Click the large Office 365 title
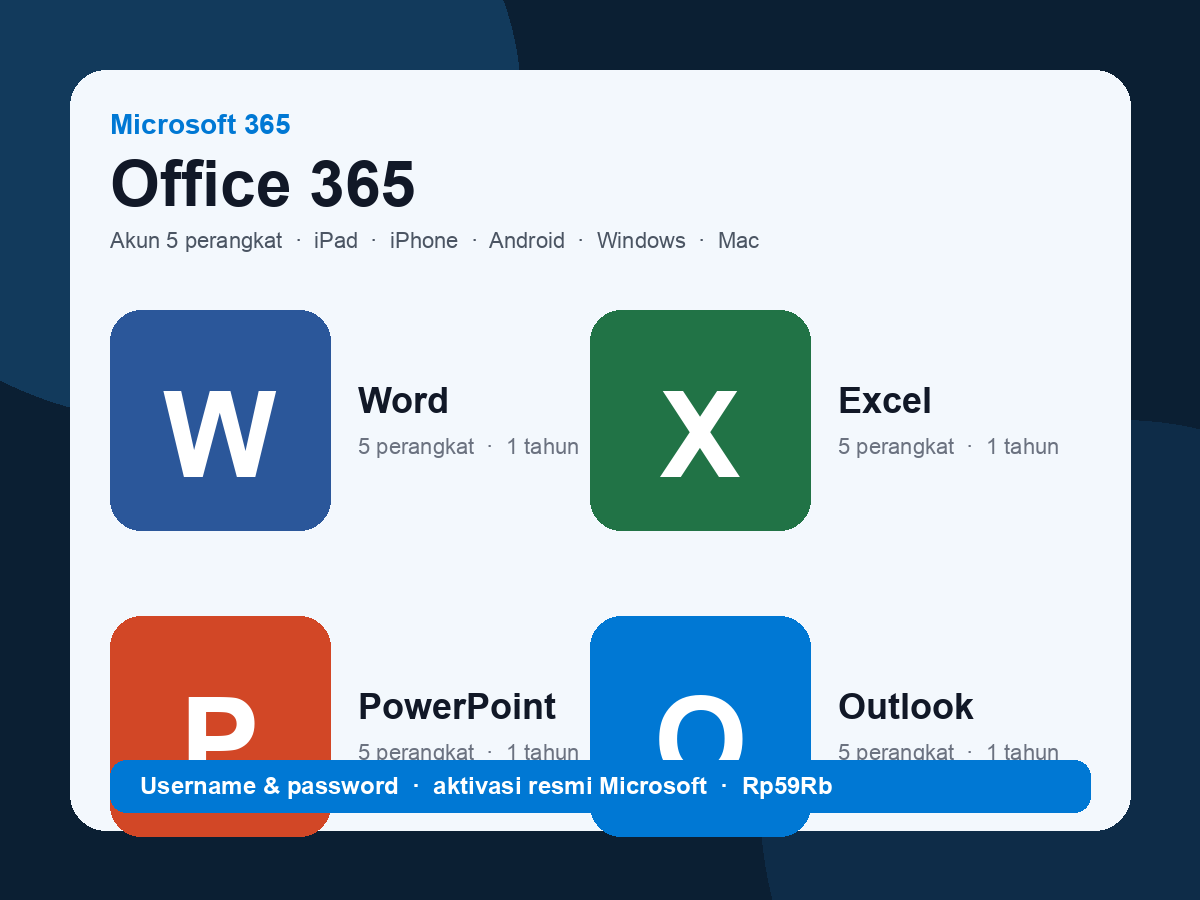 click(x=263, y=183)
